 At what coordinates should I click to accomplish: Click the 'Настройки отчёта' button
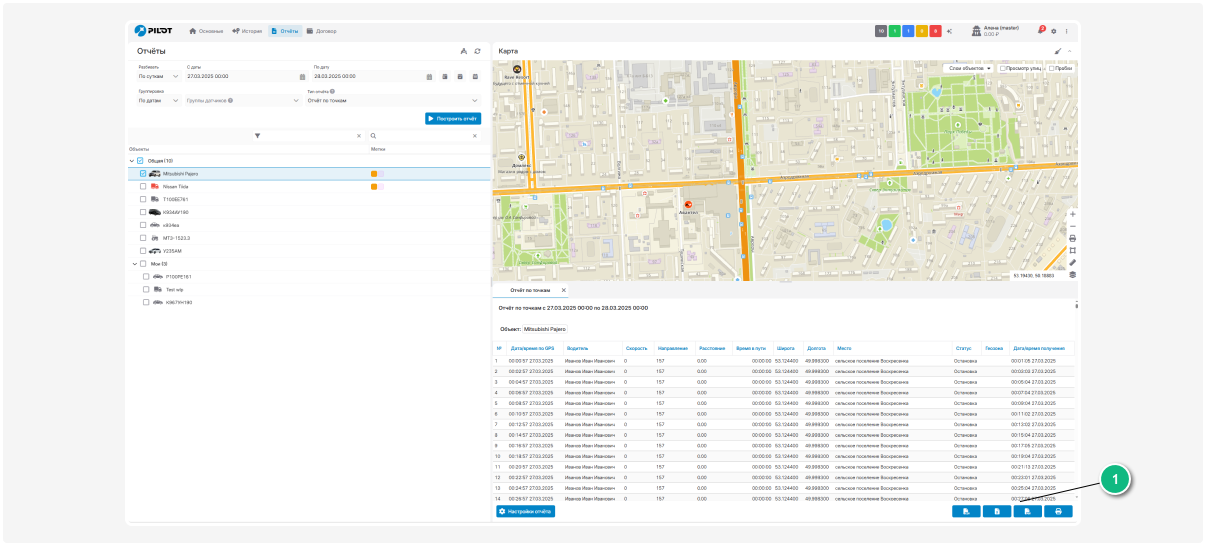tap(525, 511)
